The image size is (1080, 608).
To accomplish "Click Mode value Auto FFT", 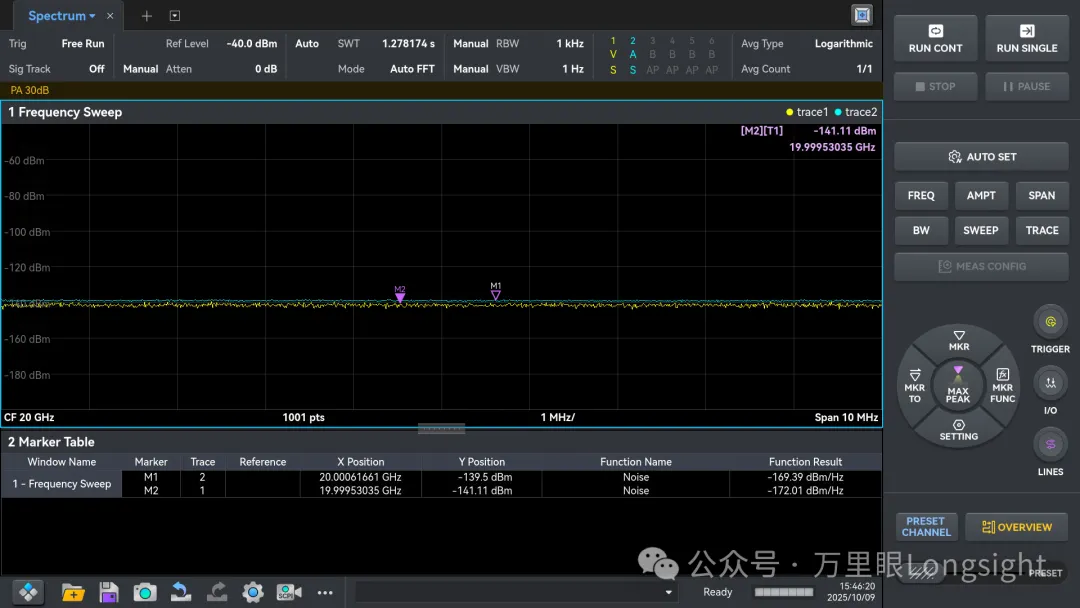I will pyautogui.click(x=412, y=69).
